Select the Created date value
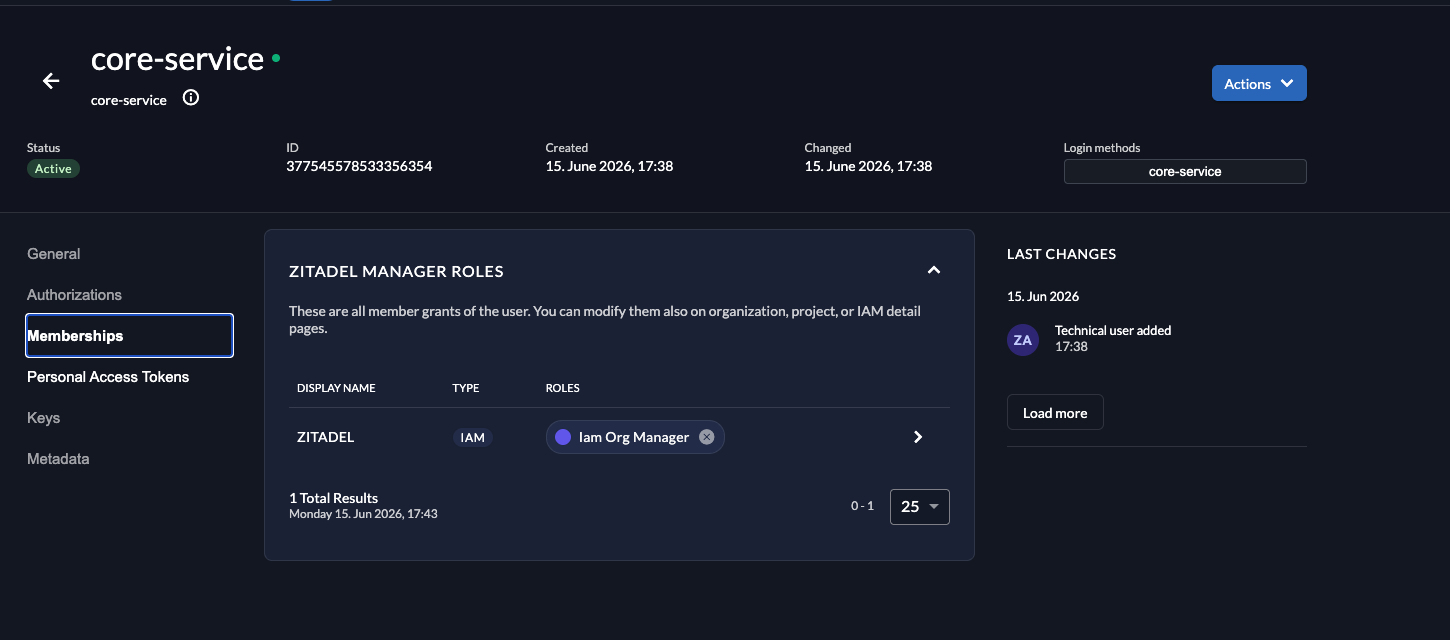 (609, 166)
